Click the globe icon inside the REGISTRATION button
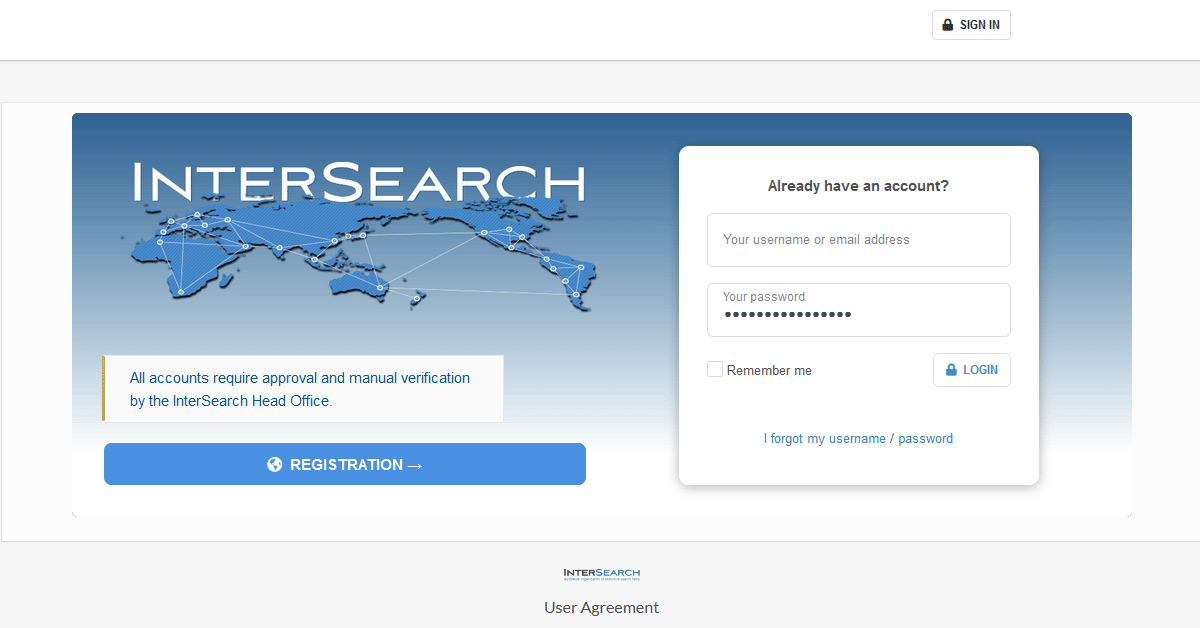The width and height of the screenshot is (1200, 628). (274, 463)
